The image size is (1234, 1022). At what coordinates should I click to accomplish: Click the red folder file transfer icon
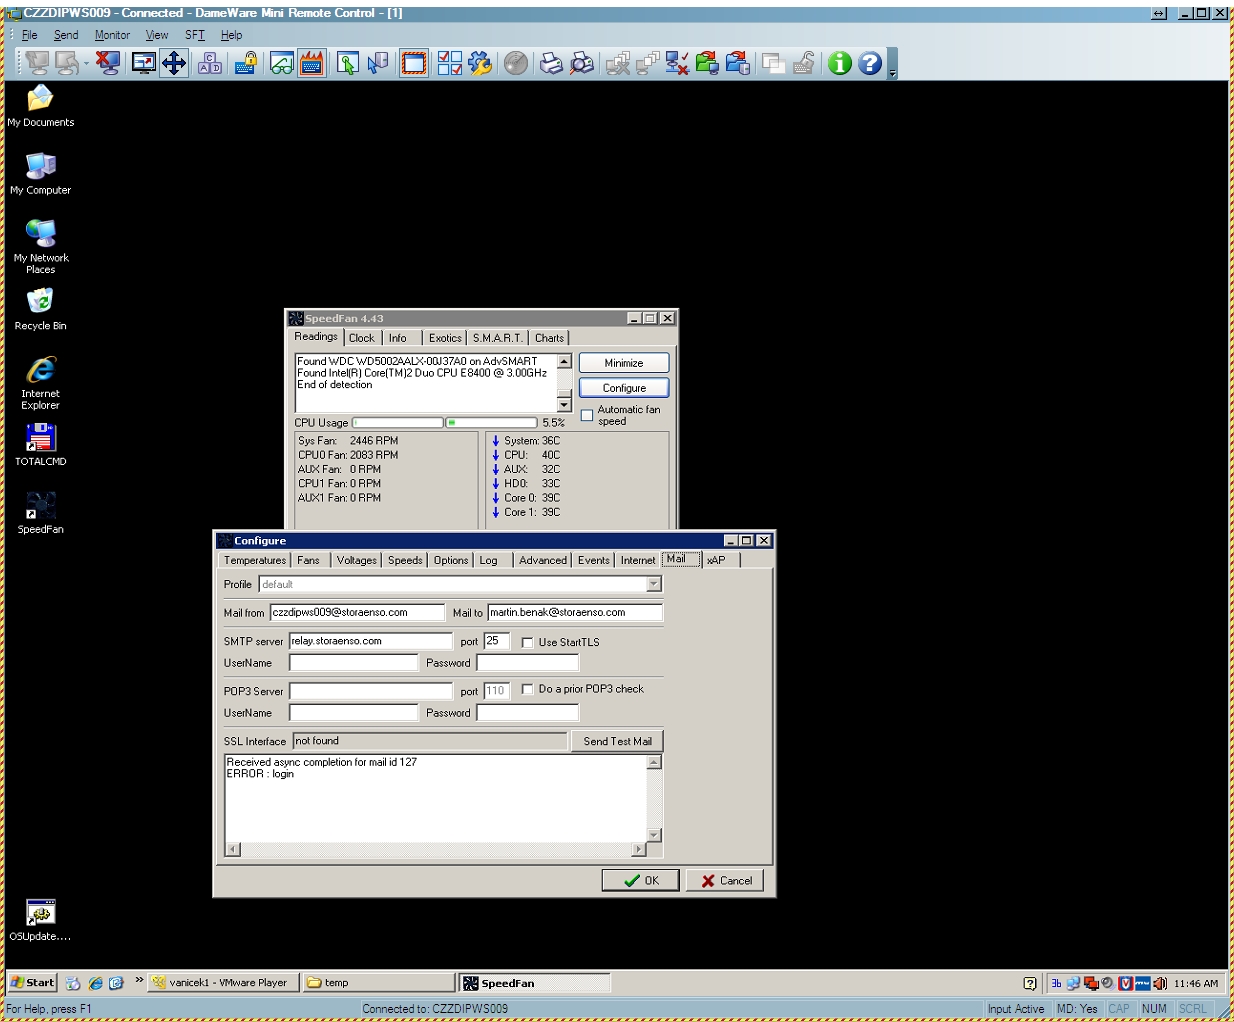[x=738, y=63]
